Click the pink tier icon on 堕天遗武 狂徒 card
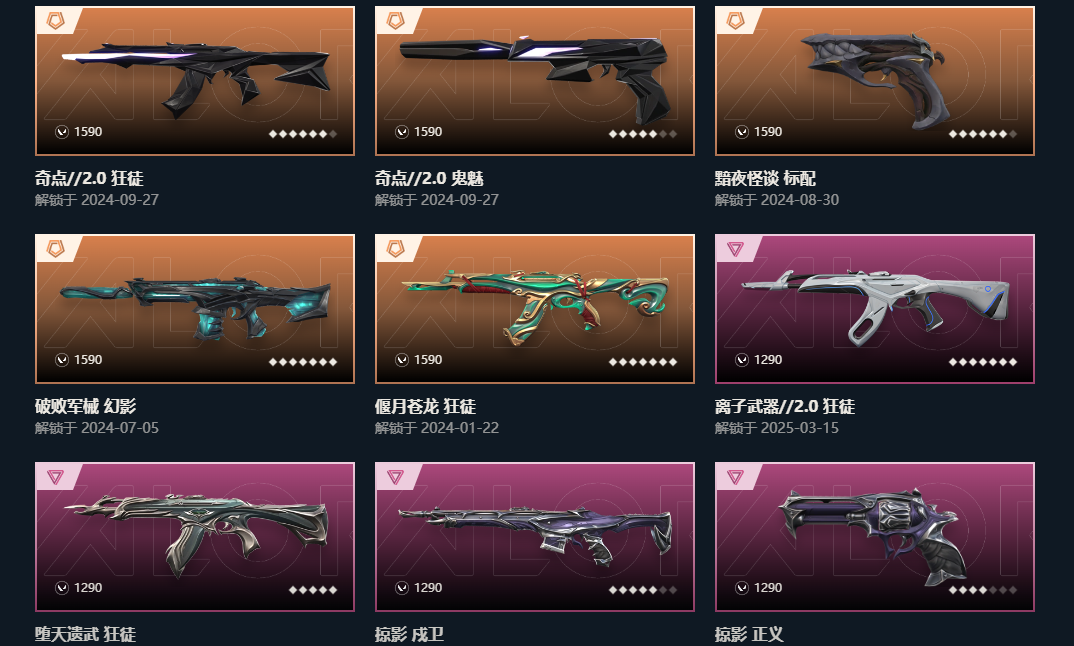 coord(55,477)
